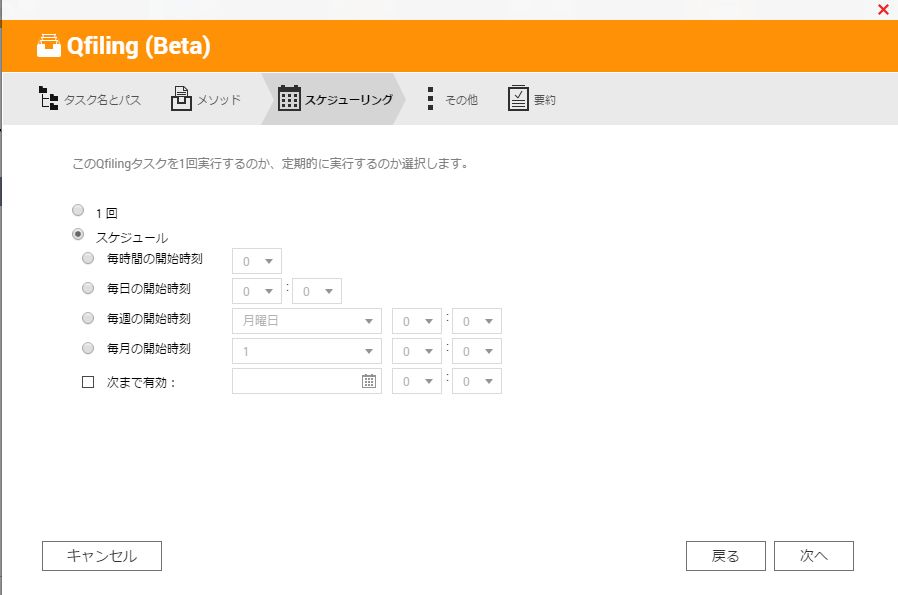
Task: Click the 戻る button
Action: (x=726, y=556)
